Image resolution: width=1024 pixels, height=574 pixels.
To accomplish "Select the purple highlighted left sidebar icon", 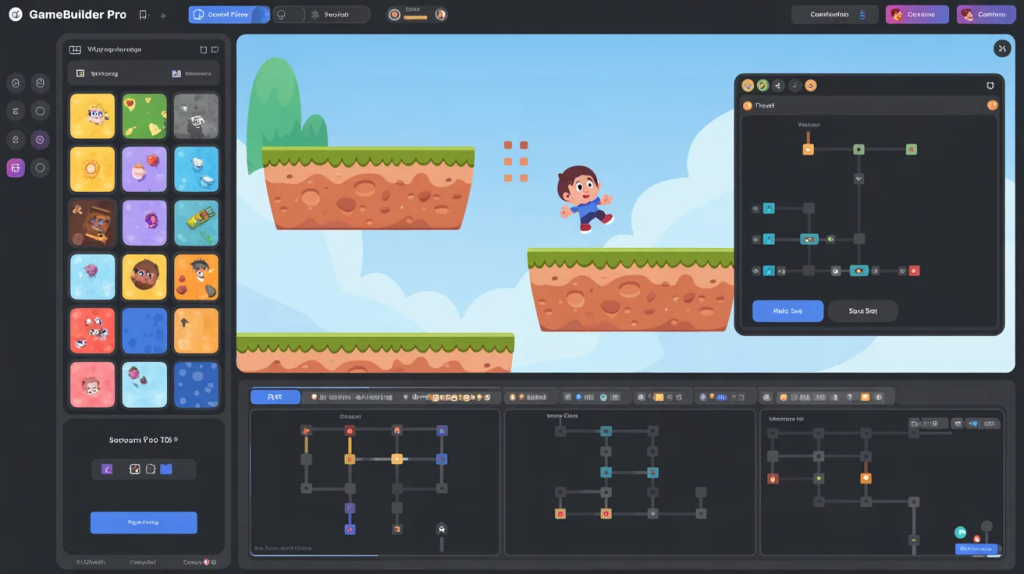I will click(x=15, y=168).
